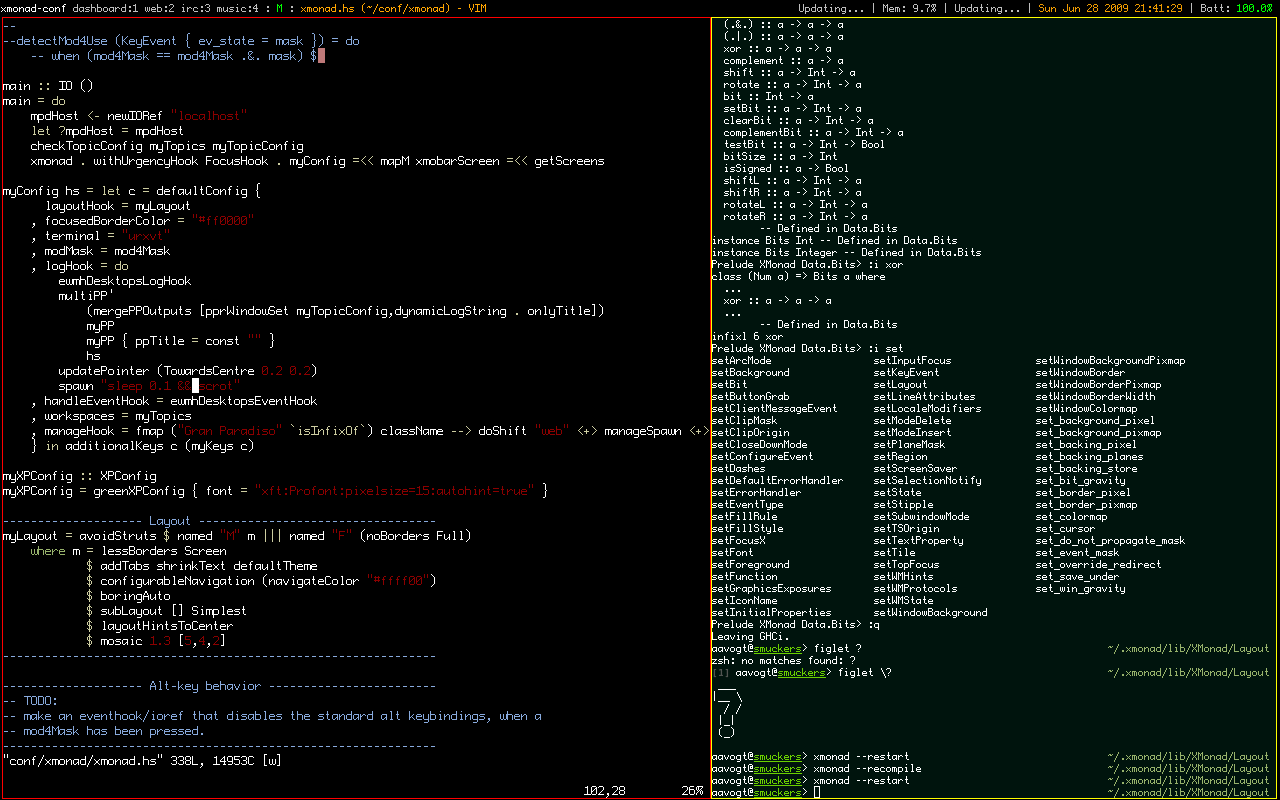Click the "testBit :: a -> Int -> Bool" line in terminal
Image resolution: width=1280 pixels, height=800 pixels.
point(804,145)
